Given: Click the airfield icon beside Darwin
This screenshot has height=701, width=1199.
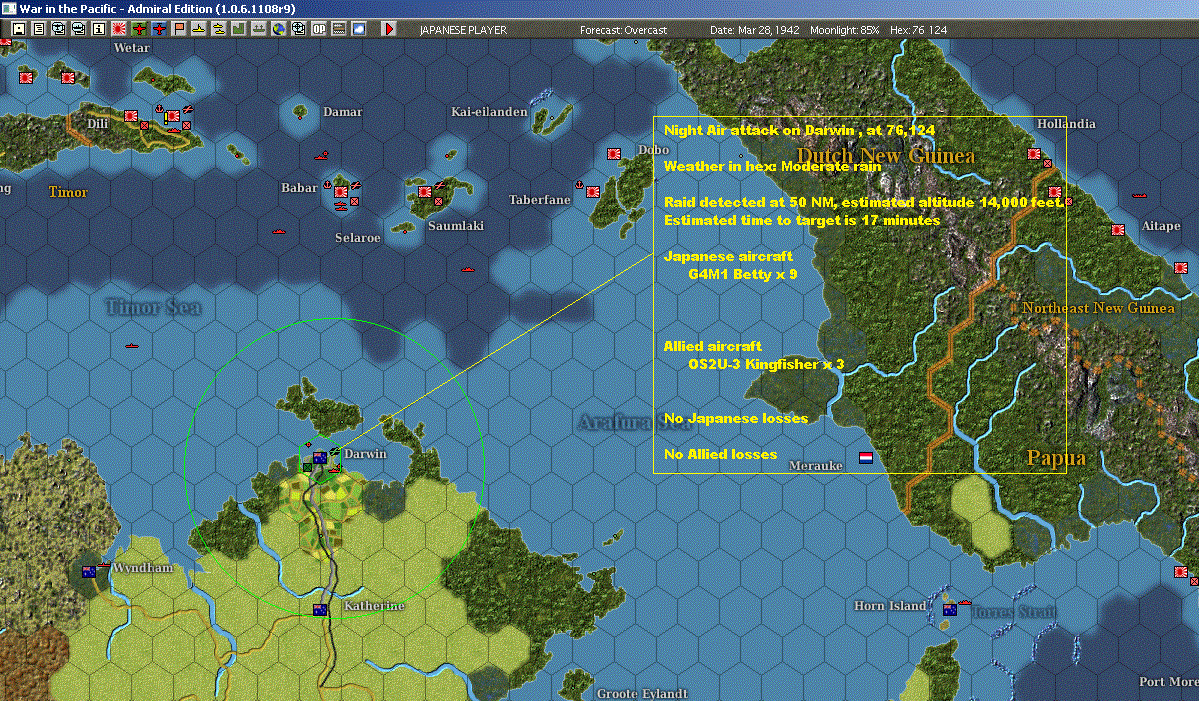Looking at the screenshot, I should pos(335,452).
